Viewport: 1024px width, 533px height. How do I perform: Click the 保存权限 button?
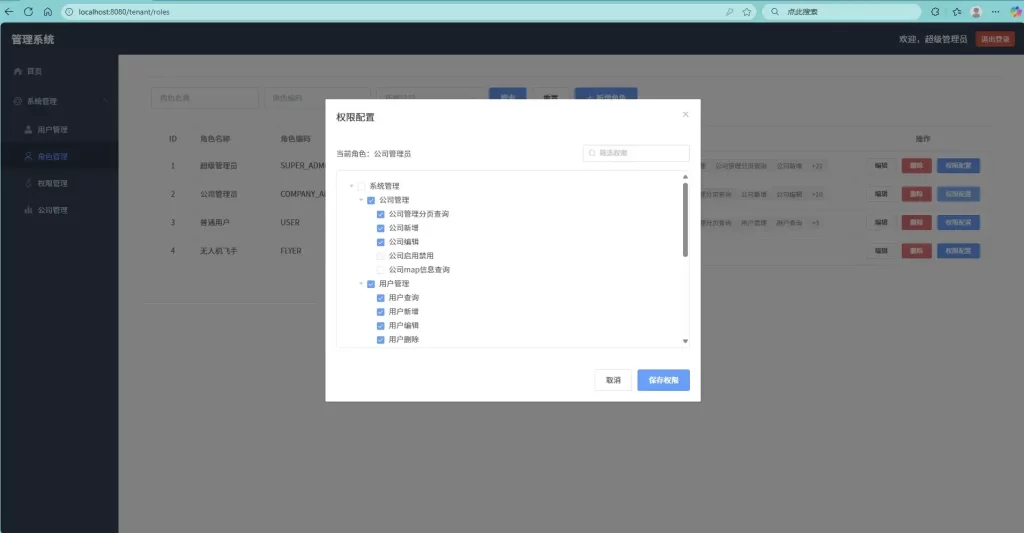[663, 380]
